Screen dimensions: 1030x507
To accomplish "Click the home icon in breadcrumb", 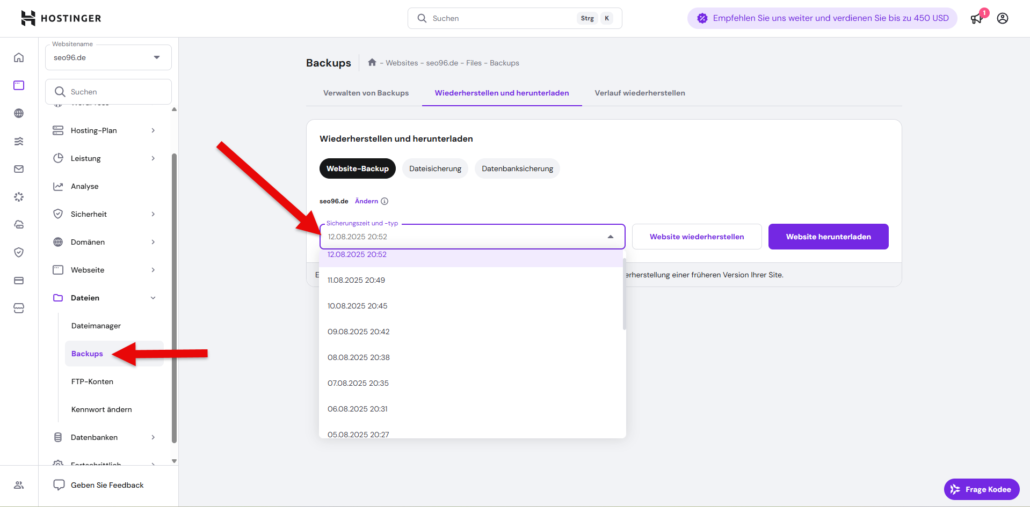I will click(372, 63).
